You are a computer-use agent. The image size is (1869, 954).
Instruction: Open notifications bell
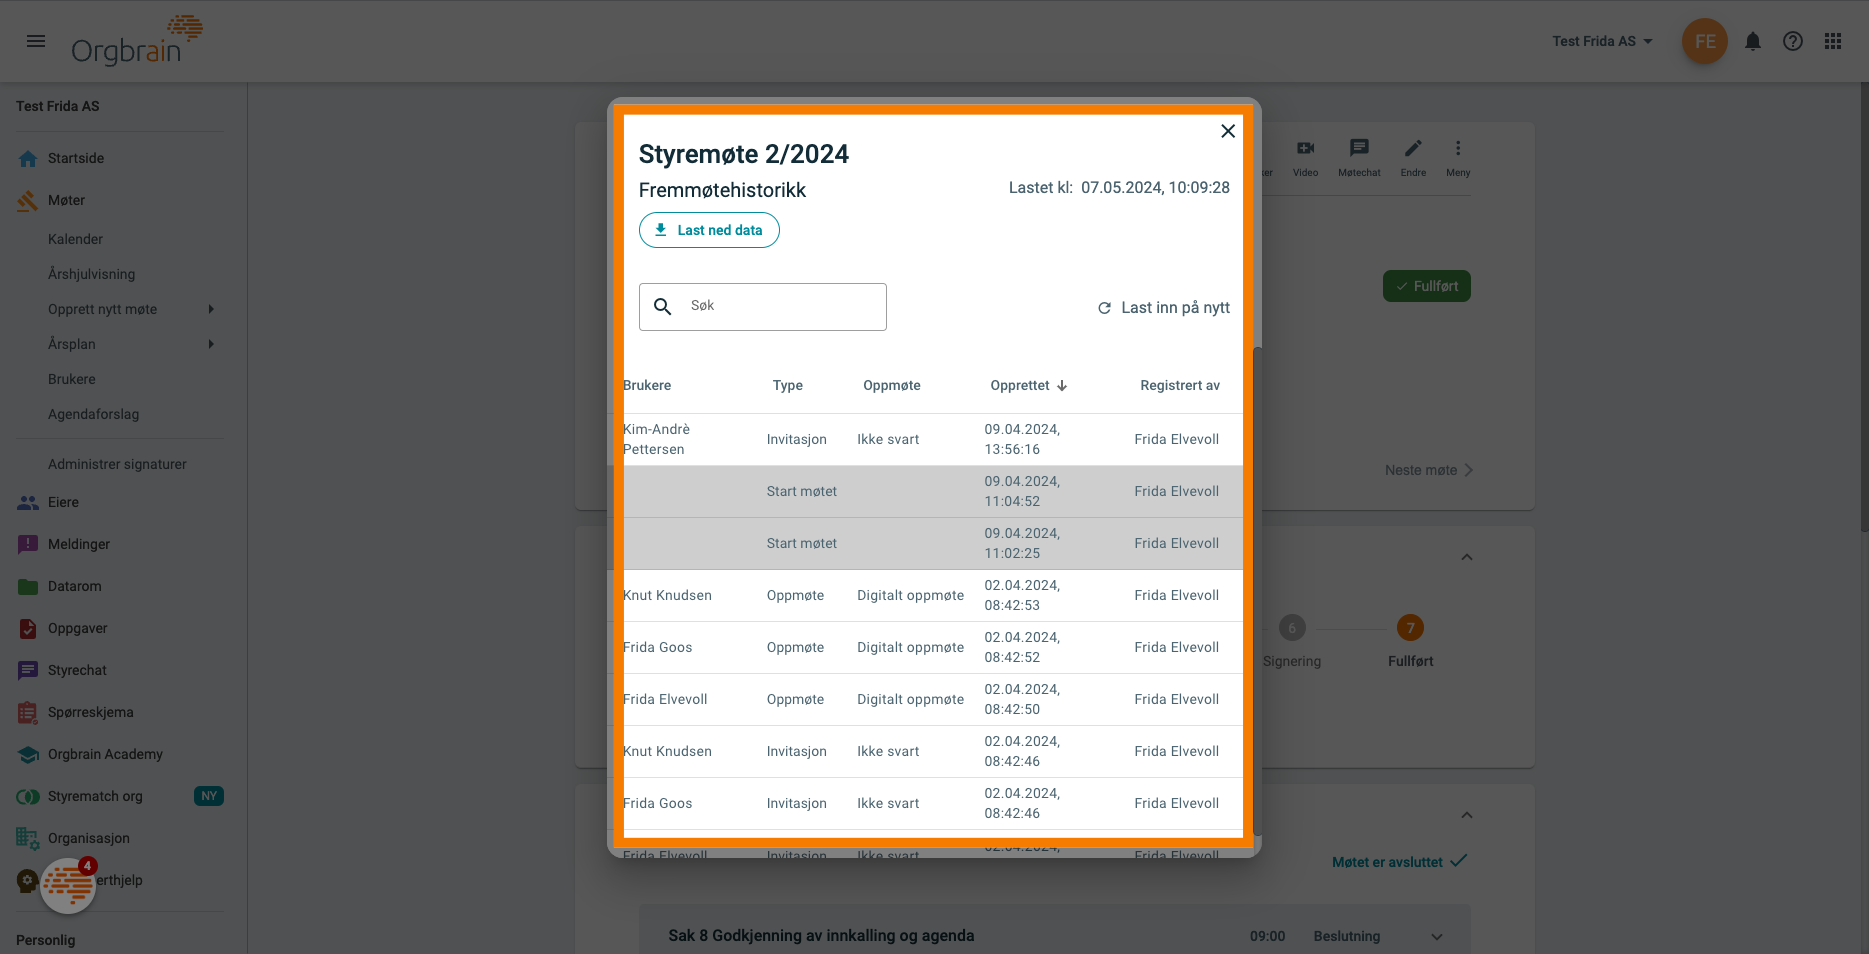point(1753,41)
